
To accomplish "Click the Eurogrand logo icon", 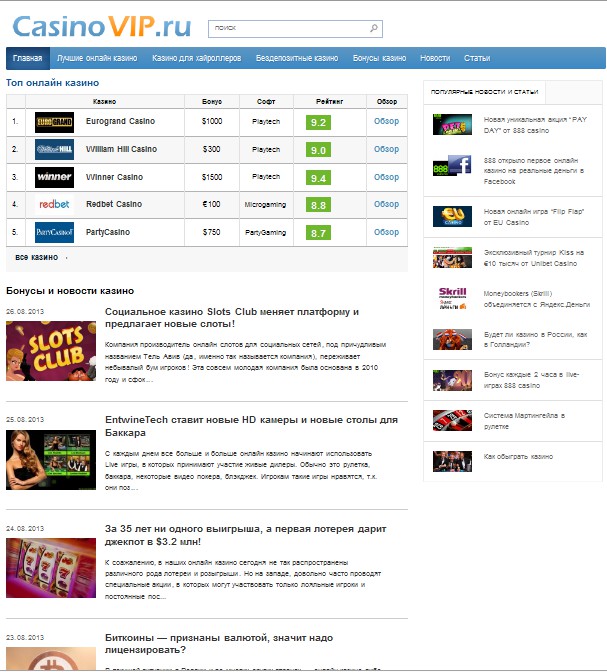I will (54, 123).
